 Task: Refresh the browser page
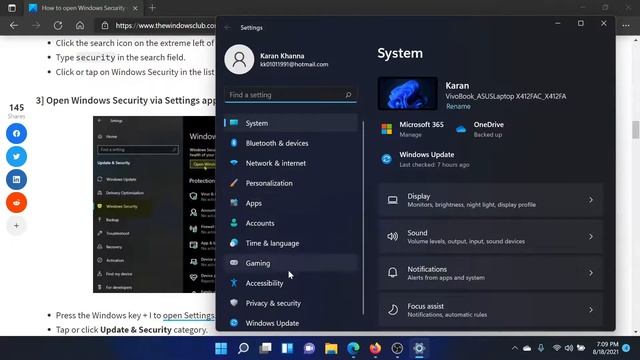pos(58,25)
